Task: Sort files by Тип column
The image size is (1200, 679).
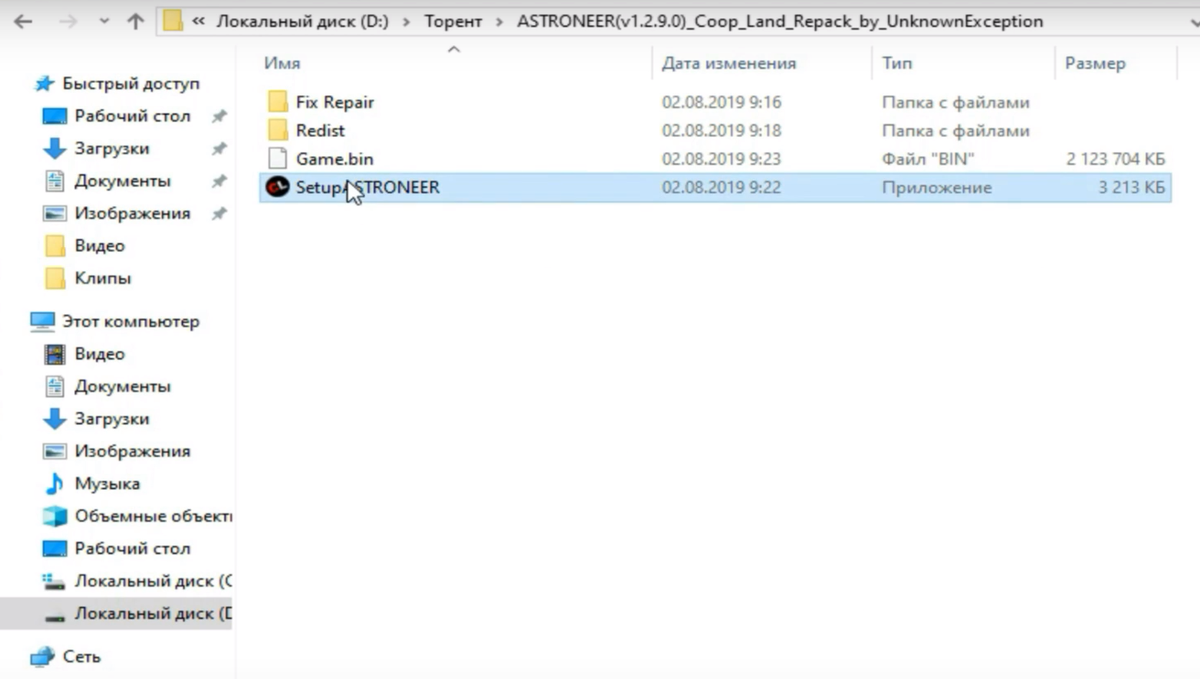Action: [x=897, y=63]
